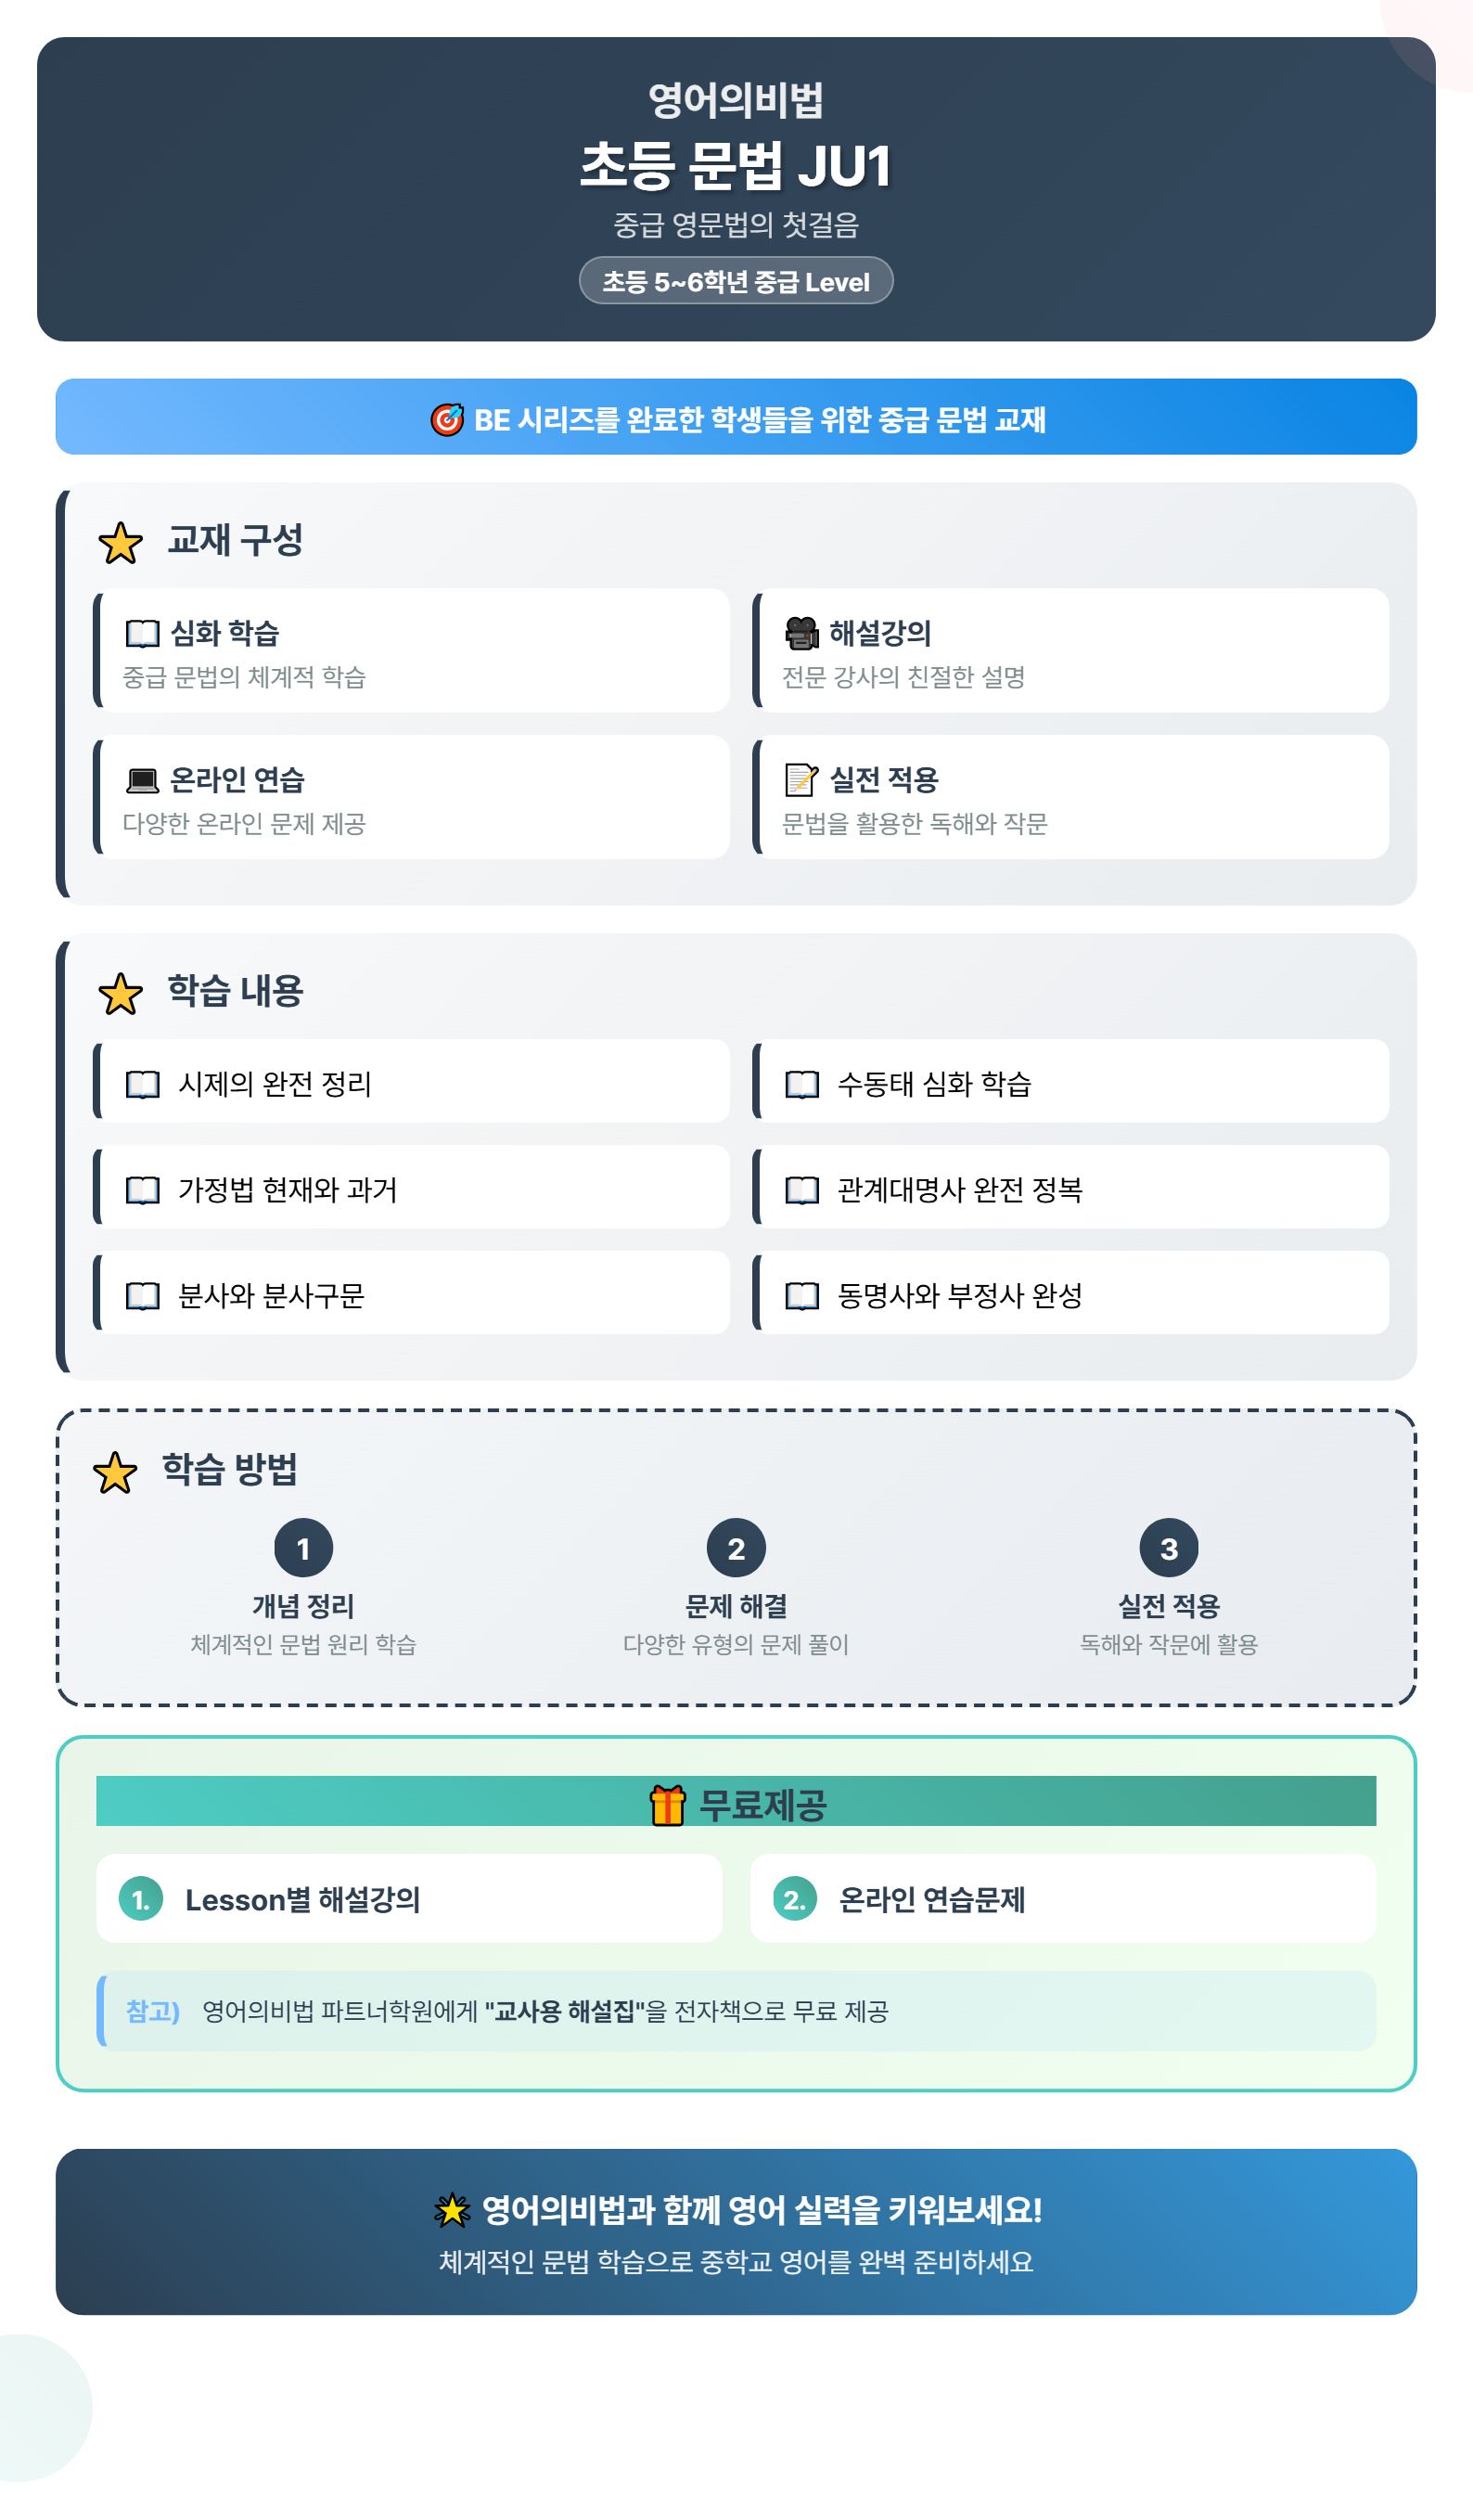The image size is (1473, 2520).
Task: Click the Lesson별 해설강의 free item
Action: (x=409, y=1899)
